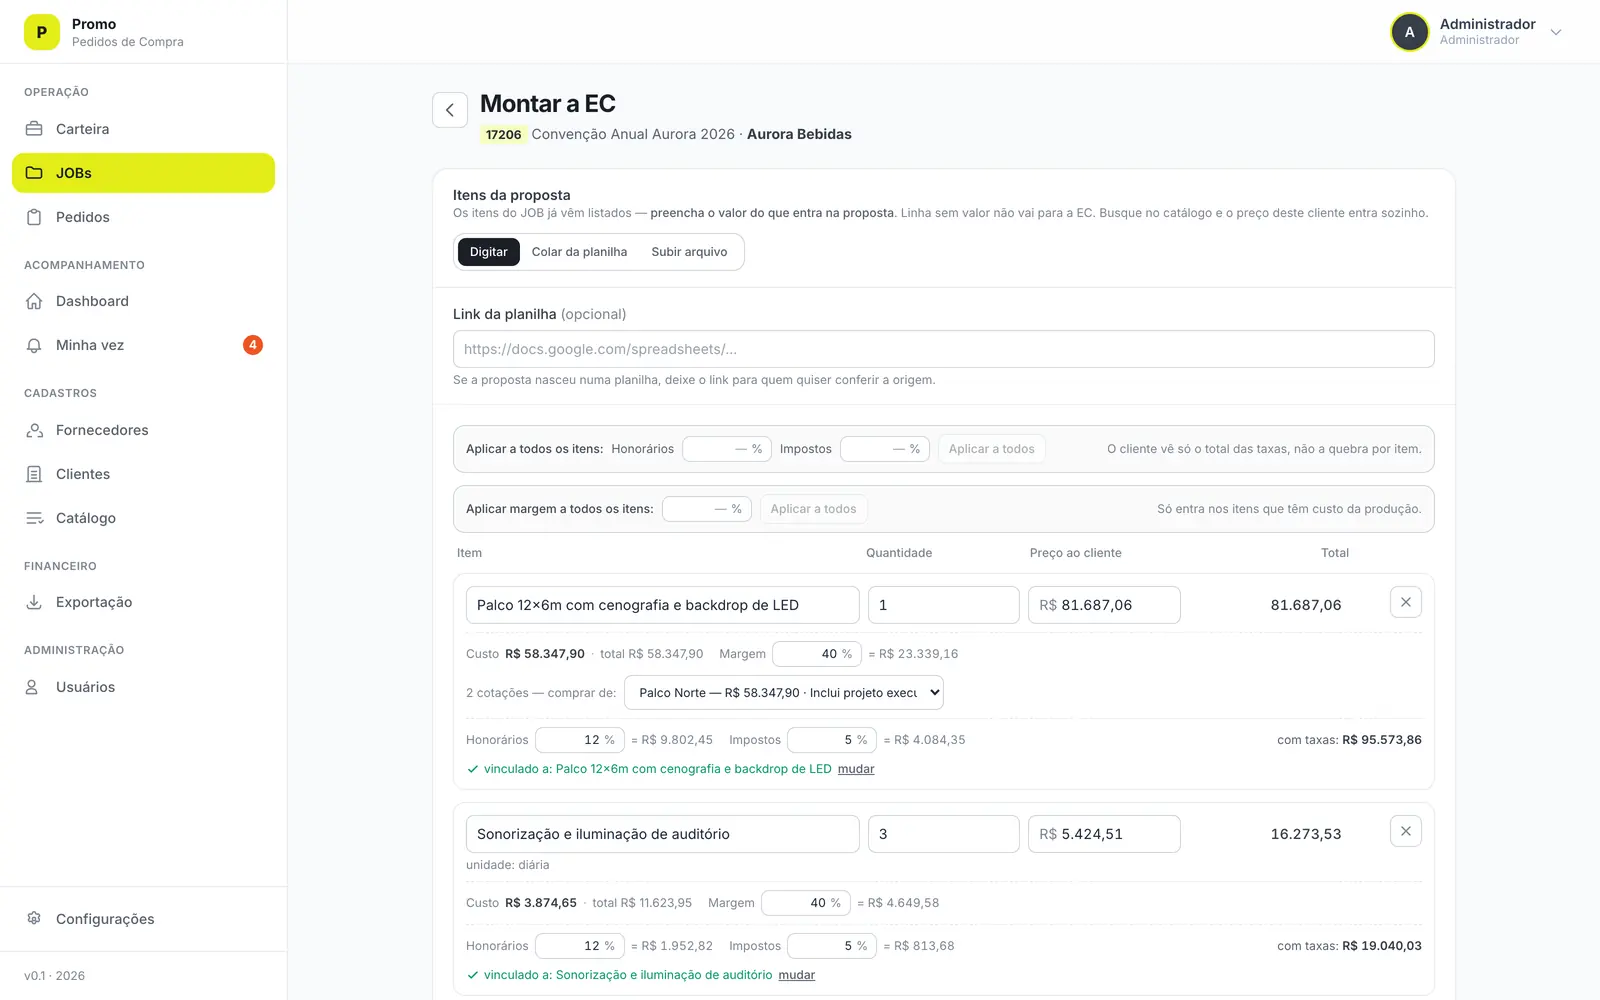Click the JOBs folder icon

[x=34, y=173]
